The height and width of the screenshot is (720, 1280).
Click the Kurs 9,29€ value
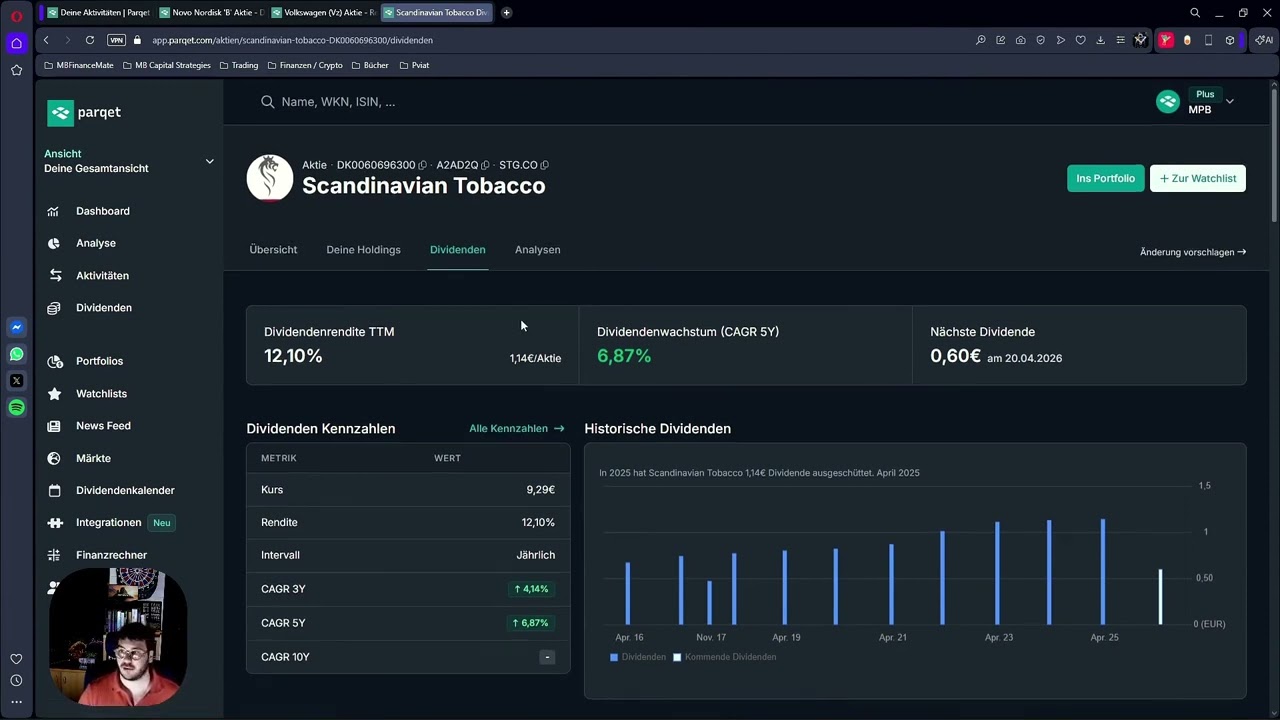541,490
